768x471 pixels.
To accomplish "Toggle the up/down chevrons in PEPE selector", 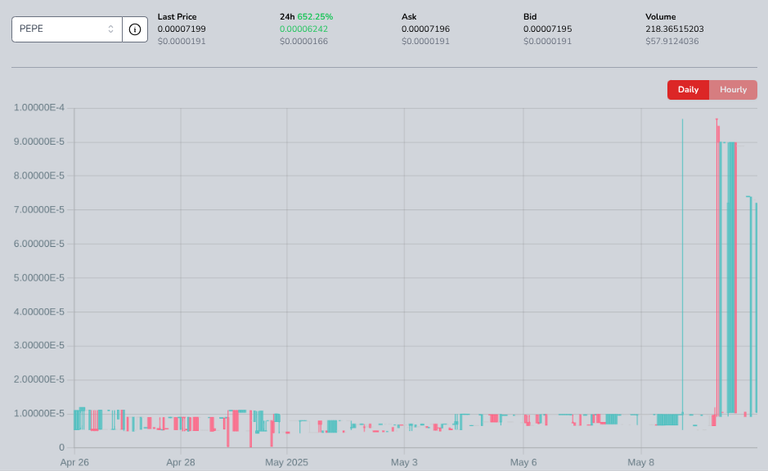I will (x=111, y=29).
